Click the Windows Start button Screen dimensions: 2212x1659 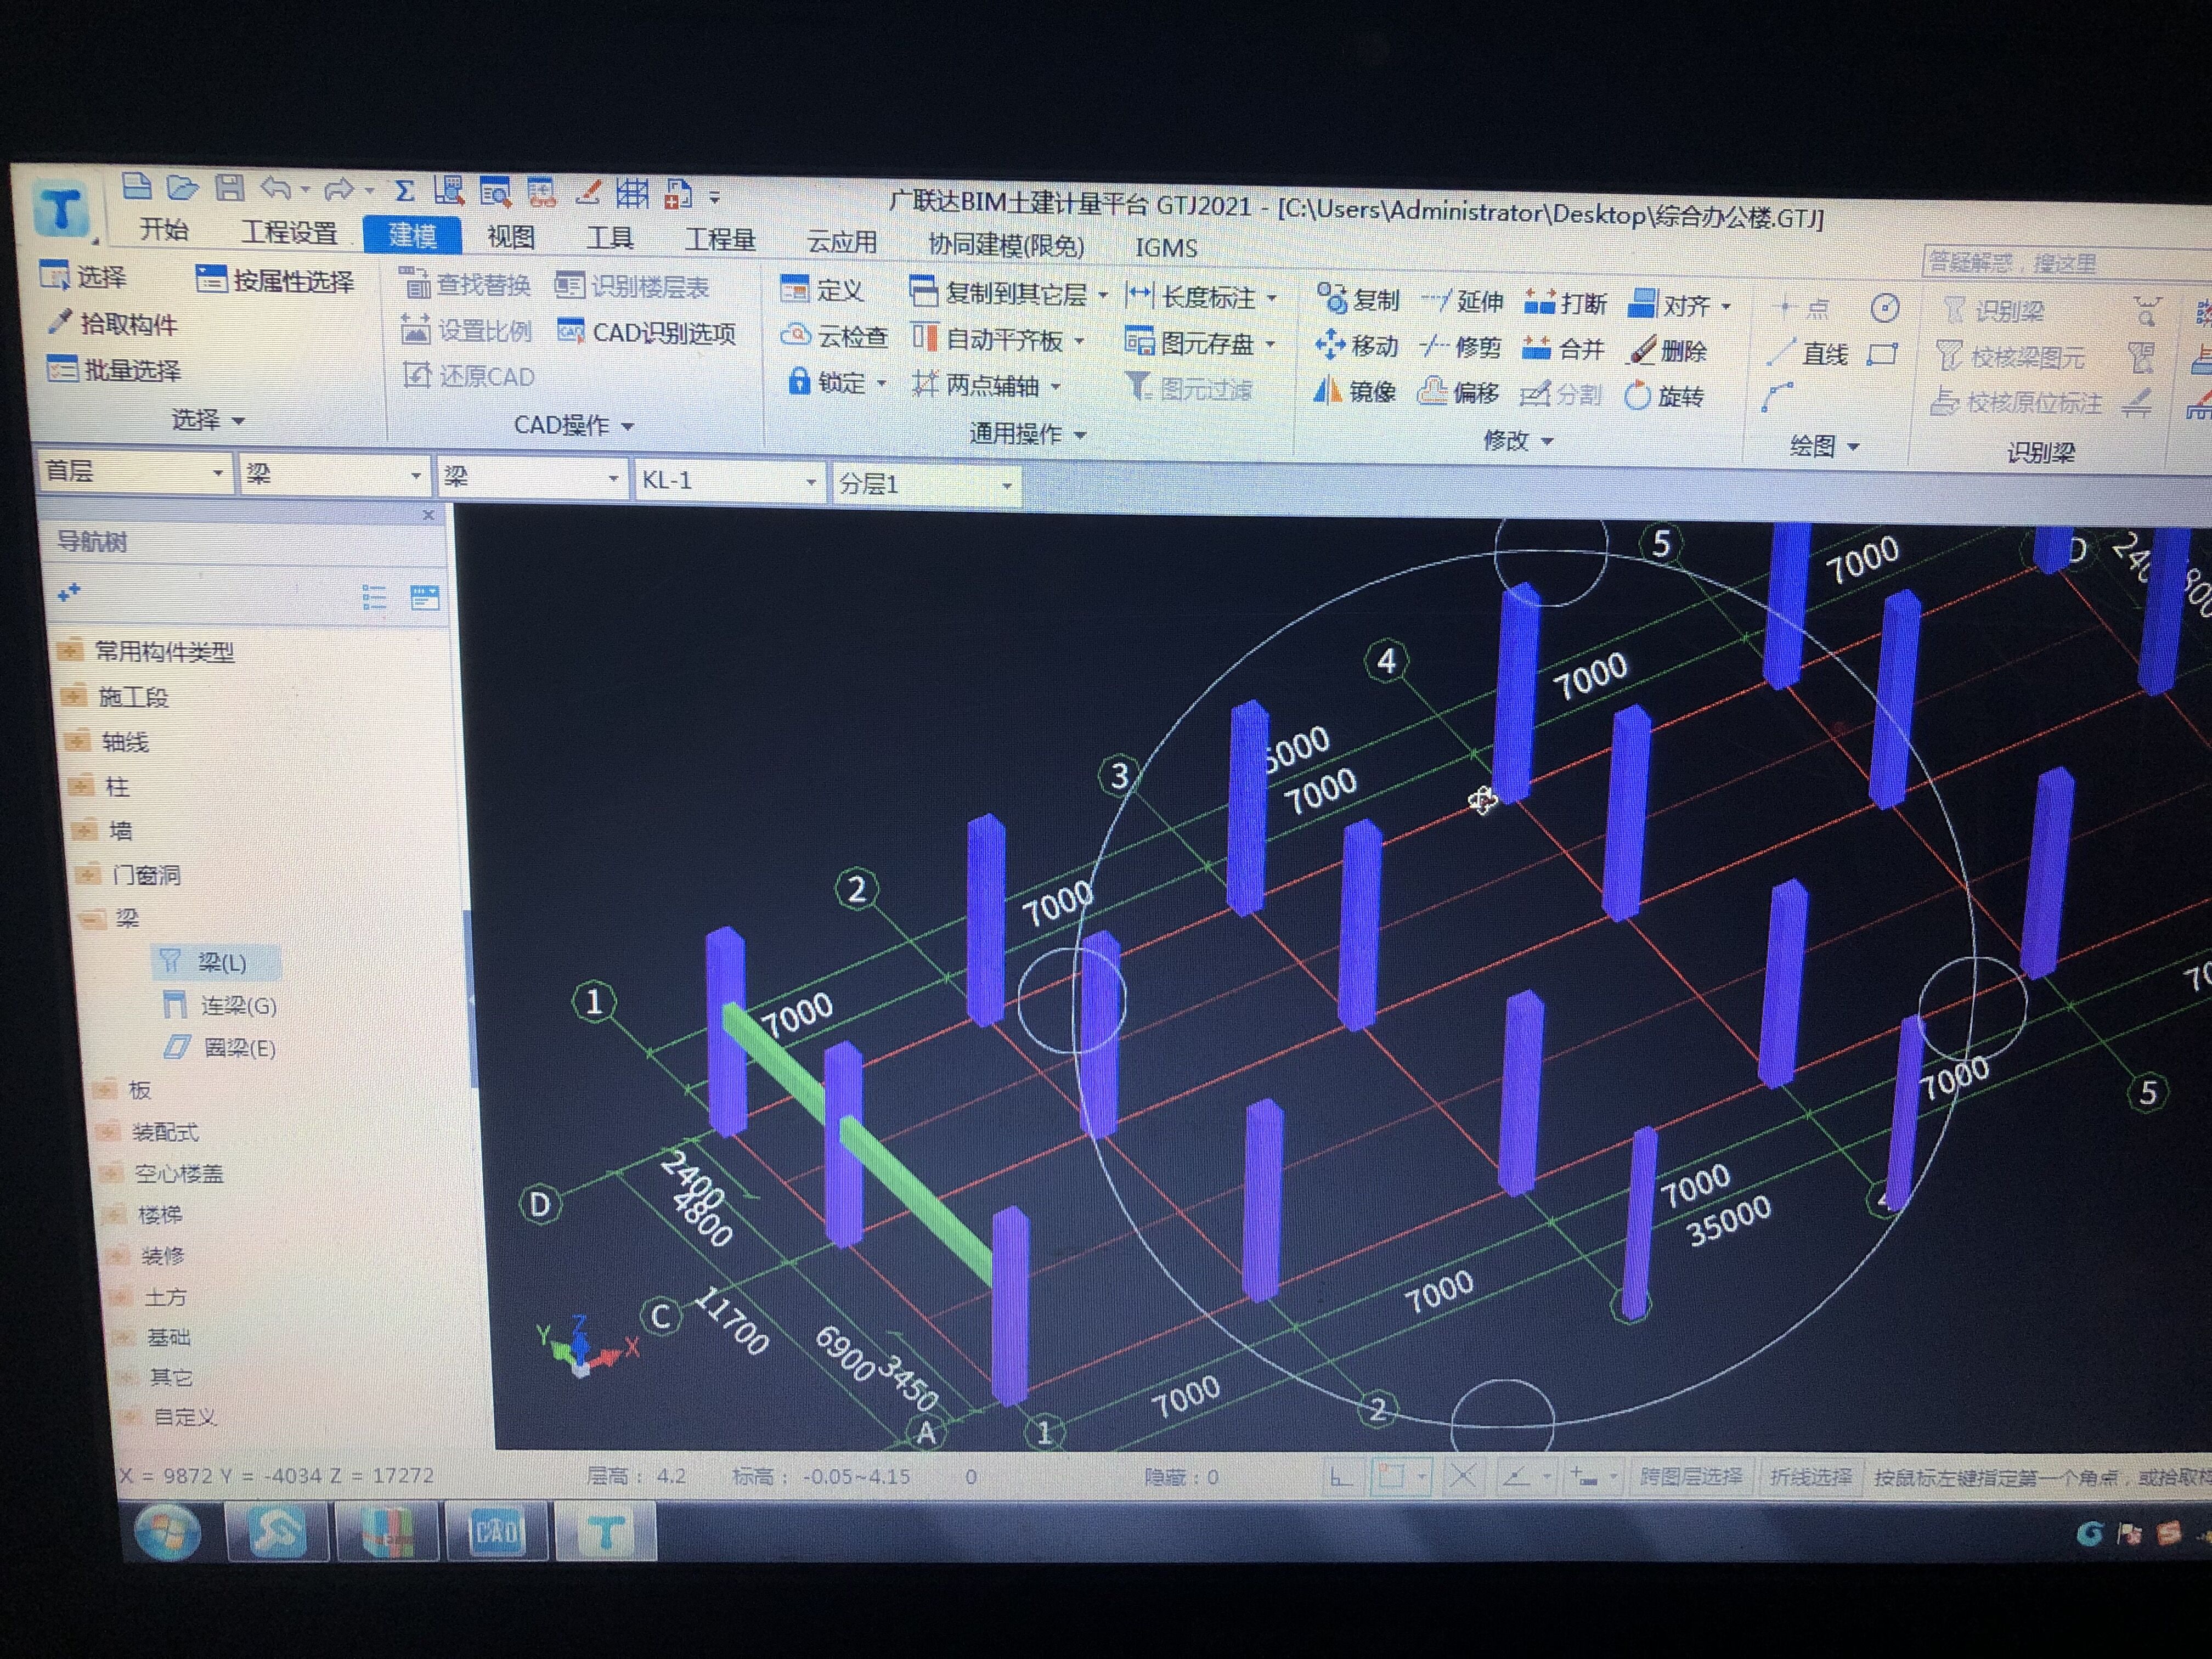click(168, 1532)
